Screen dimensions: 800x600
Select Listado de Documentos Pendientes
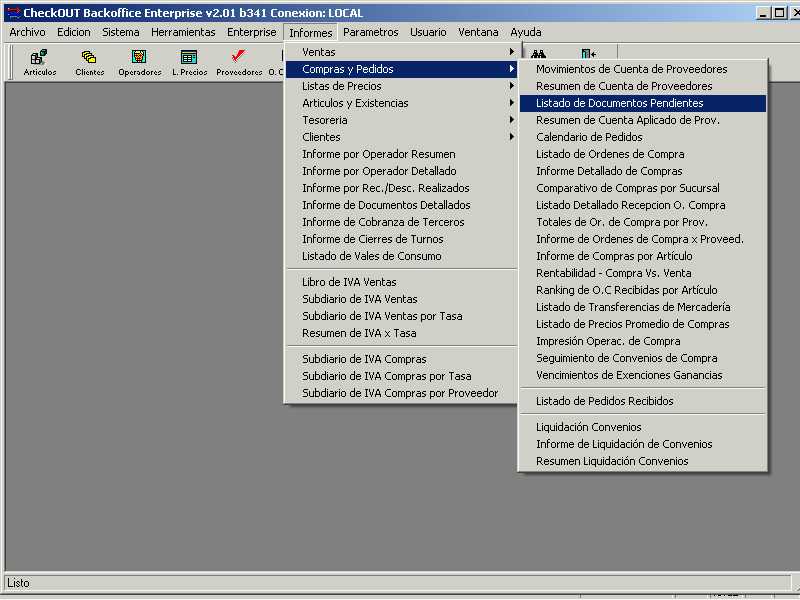click(642, 103)
